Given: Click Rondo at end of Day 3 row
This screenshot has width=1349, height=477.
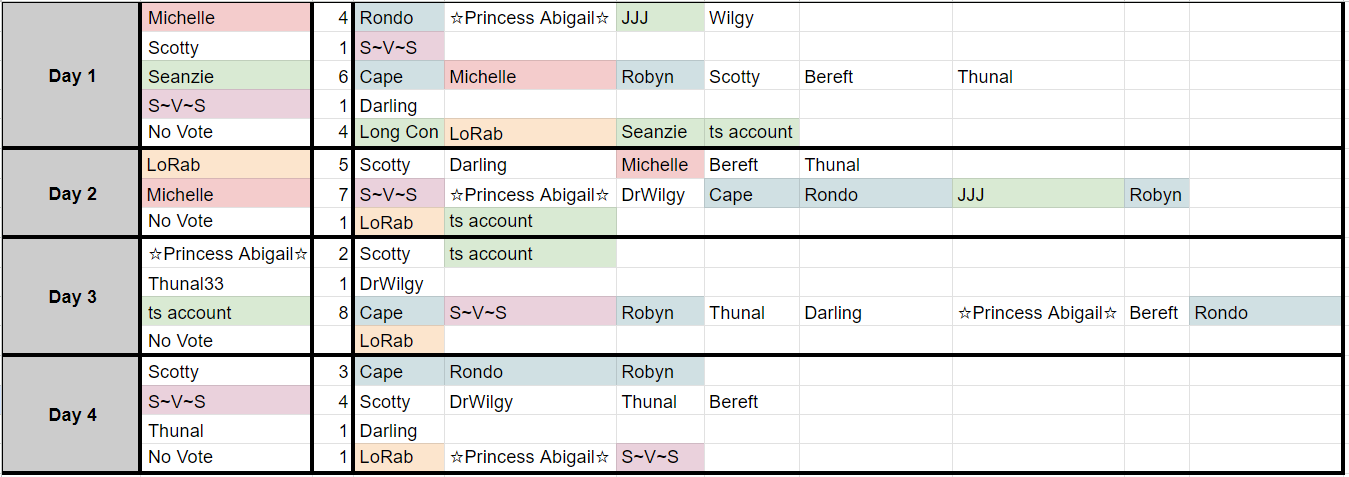Looking at the screenshot, I should click(x=1265, y=312).
